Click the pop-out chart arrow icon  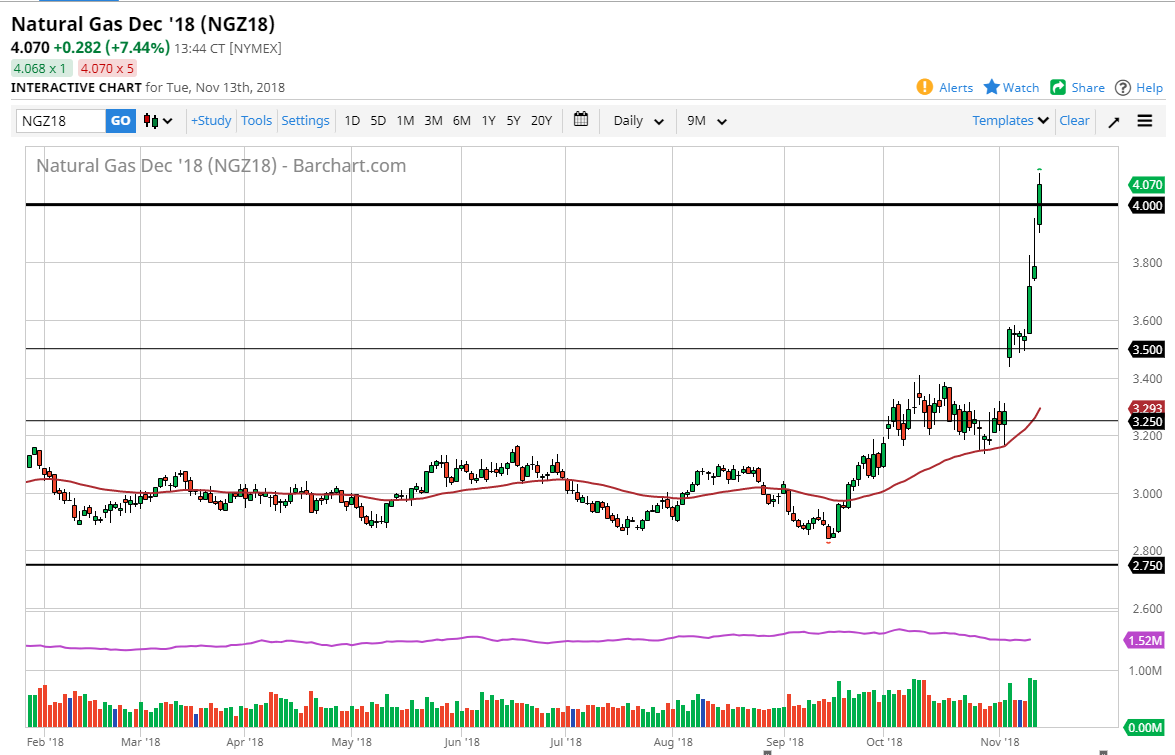point(1114,121)
